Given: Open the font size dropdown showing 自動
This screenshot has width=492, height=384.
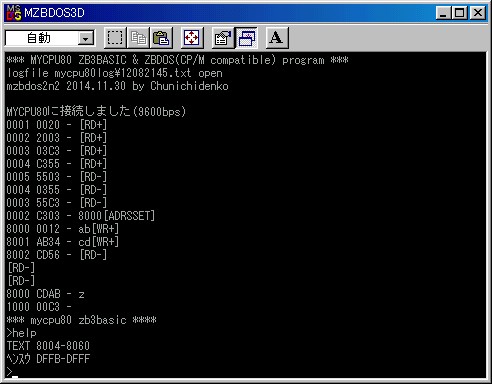Looking at the screenshot, I should point(50,38).
